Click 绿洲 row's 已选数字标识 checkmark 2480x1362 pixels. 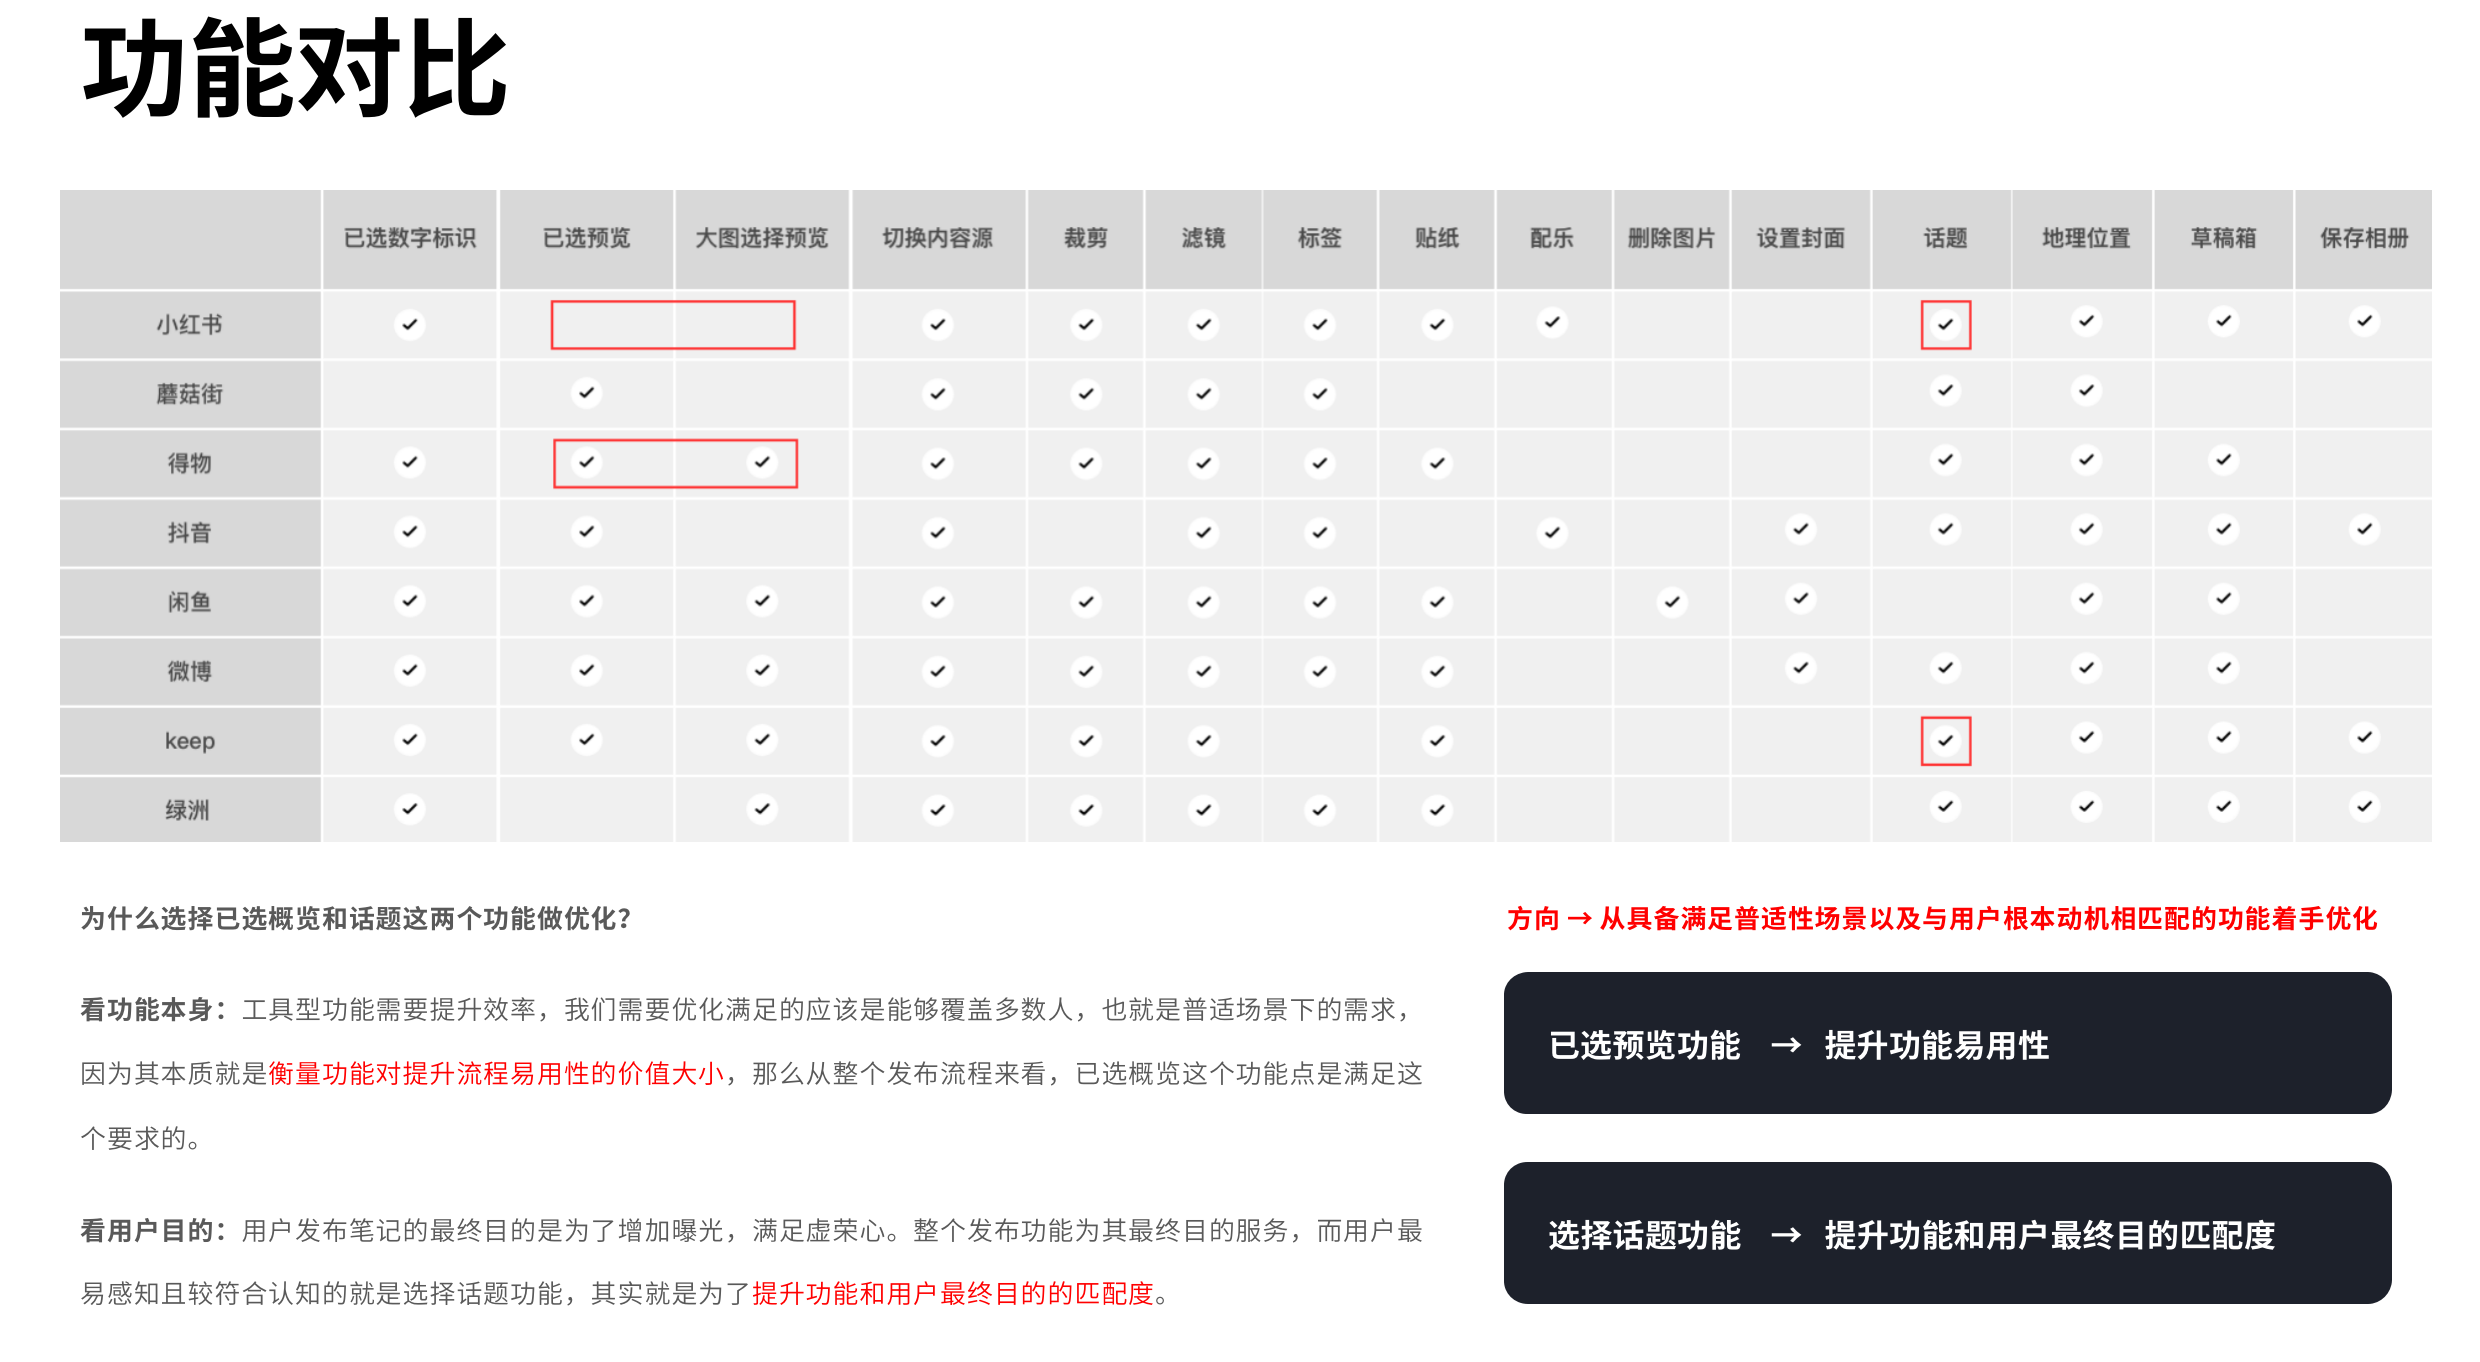click(x=409, y=808)
